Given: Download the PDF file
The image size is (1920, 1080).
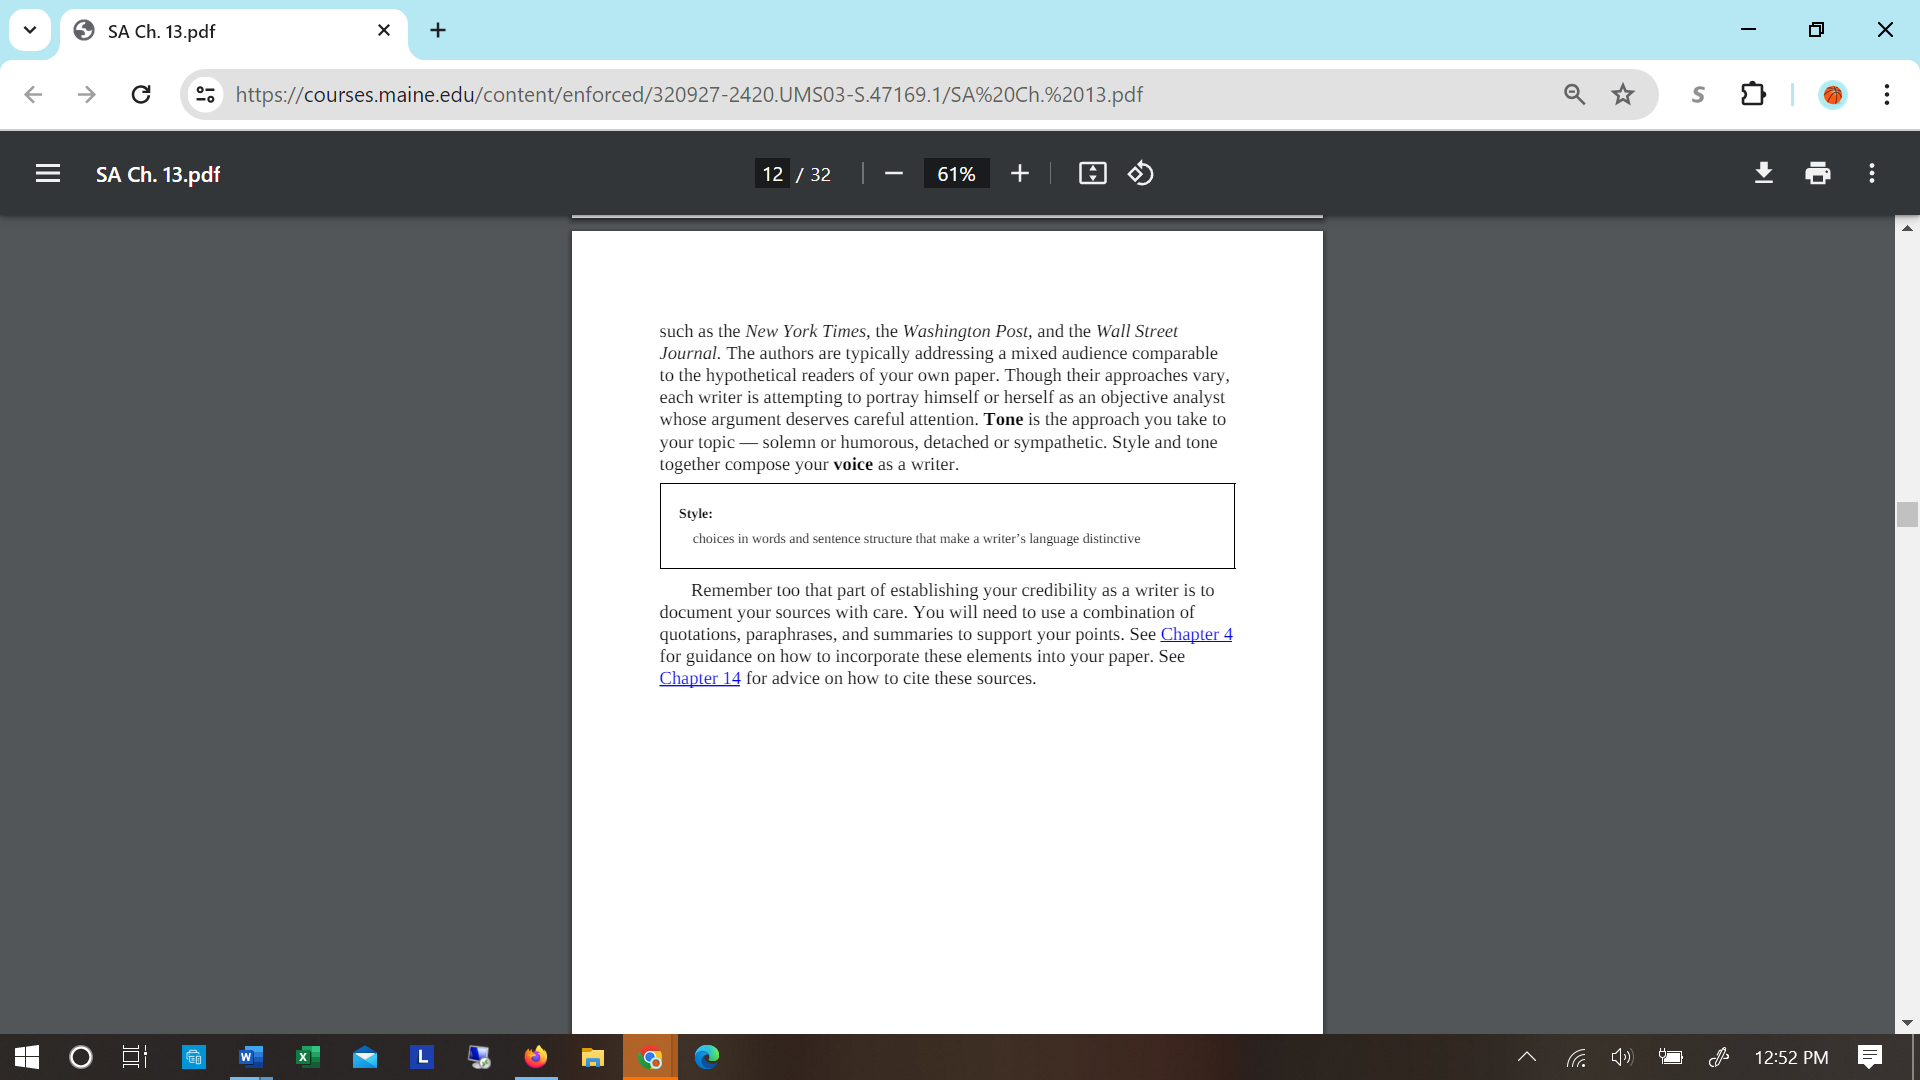Looking at the screenshot, I should point(1764,174).
